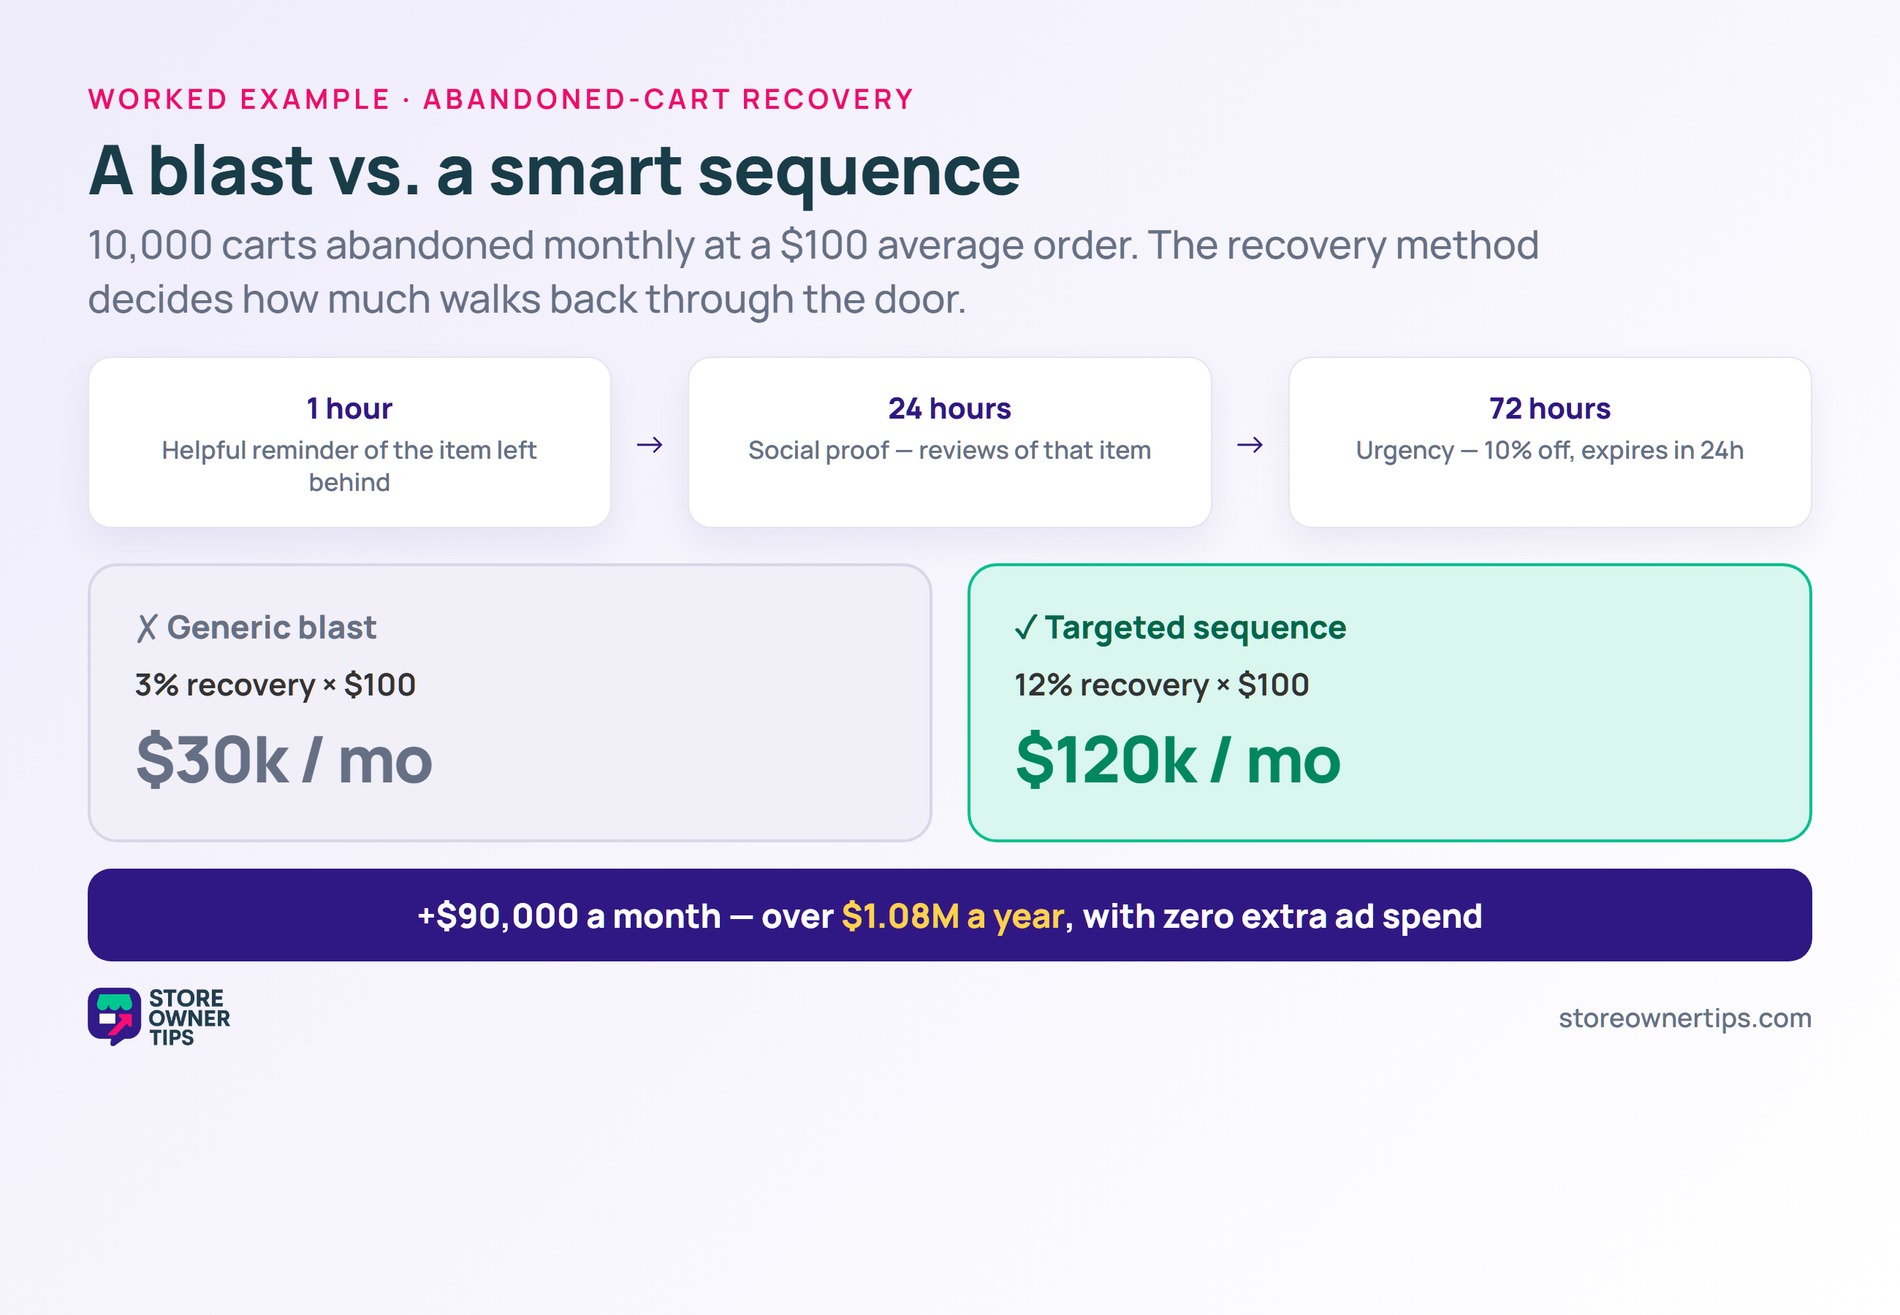Viewport: 1900px width, 1315px height.
Task: Click 'Social proof — reviews of that item'
Action: (x=950, y=450)
